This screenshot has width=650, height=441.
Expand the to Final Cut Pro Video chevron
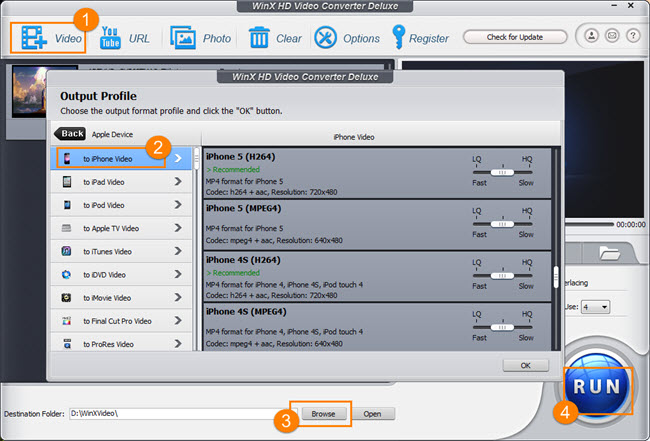pyautogui.click(x=178, y=321)
